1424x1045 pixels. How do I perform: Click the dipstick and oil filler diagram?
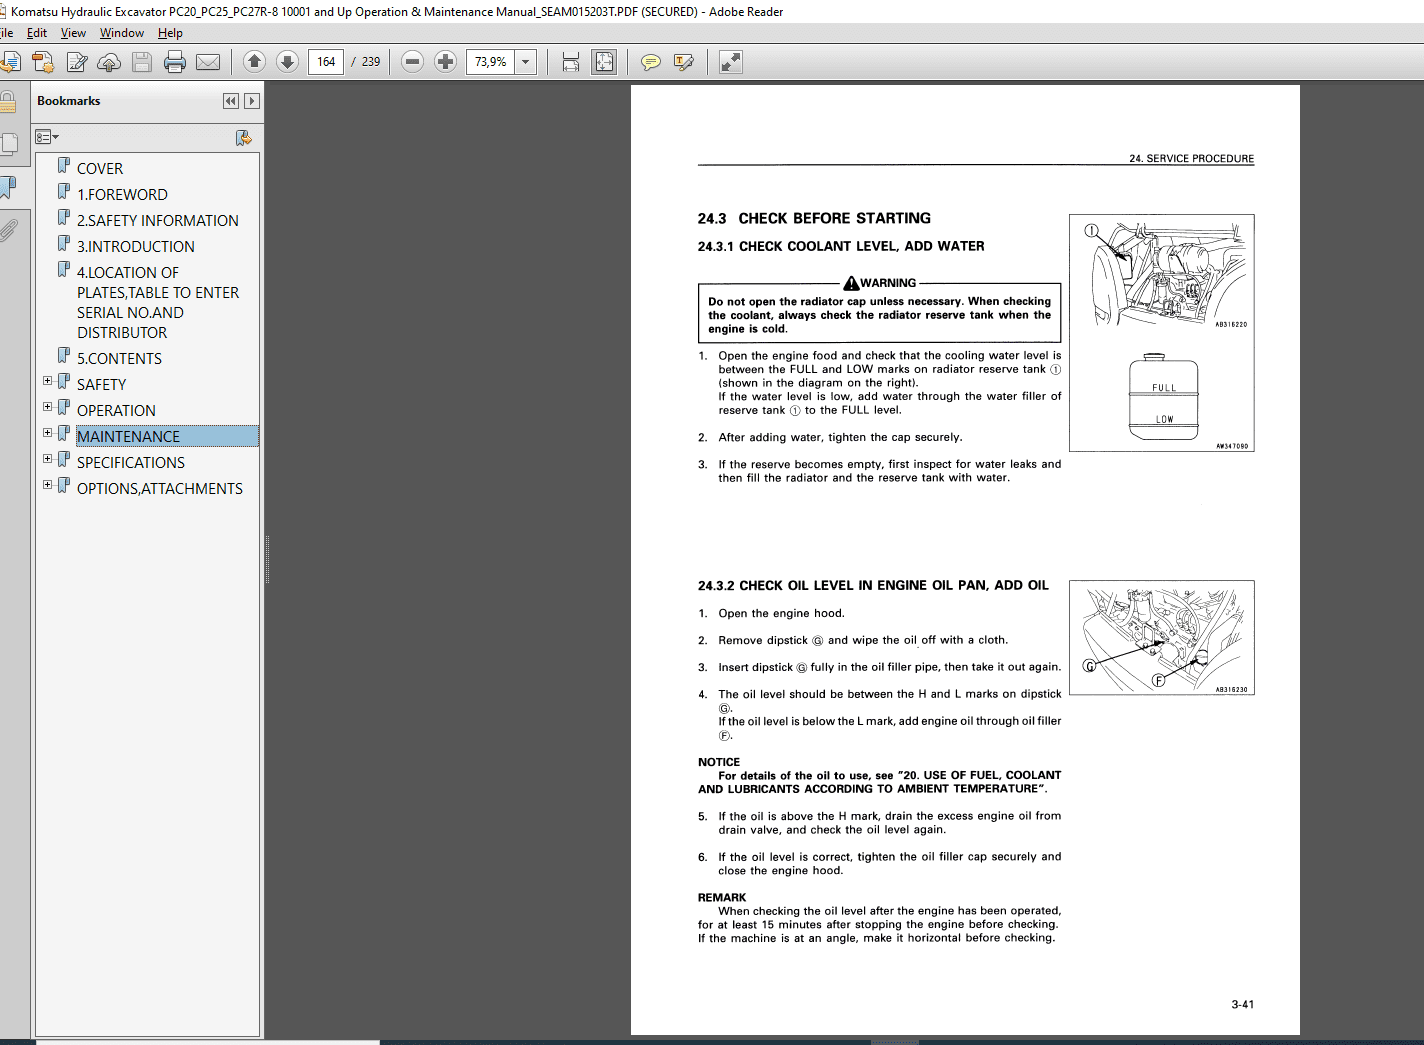coord(1162,638)
